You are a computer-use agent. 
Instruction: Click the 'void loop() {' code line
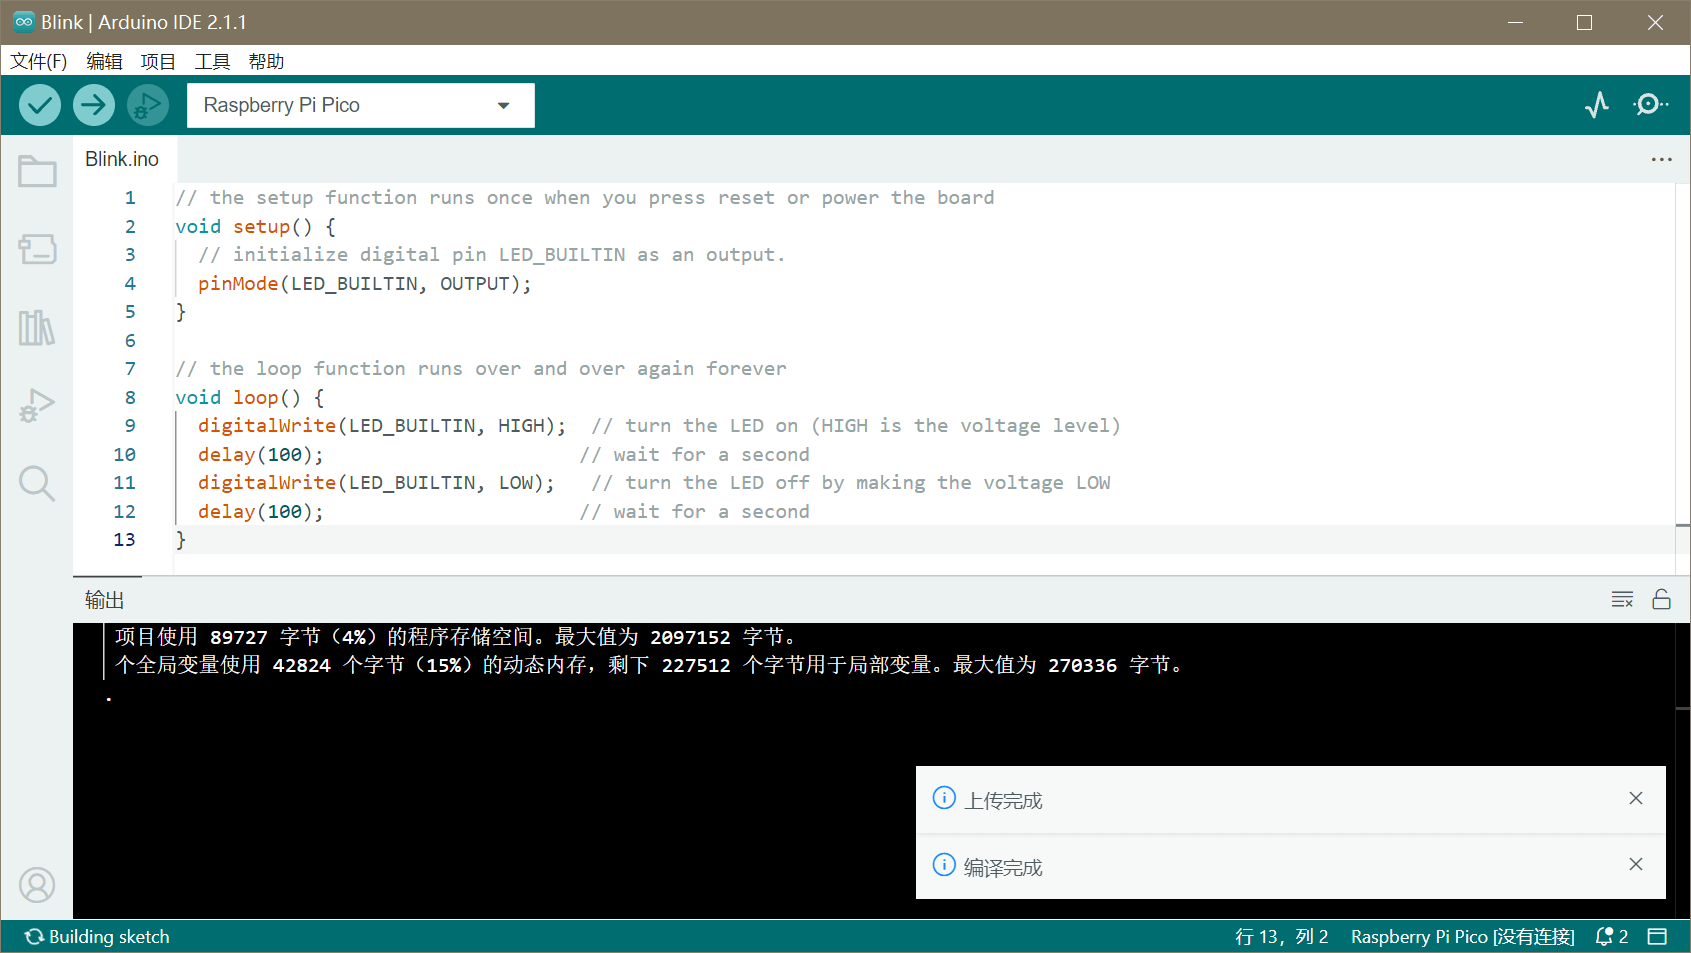coord(250,398)
